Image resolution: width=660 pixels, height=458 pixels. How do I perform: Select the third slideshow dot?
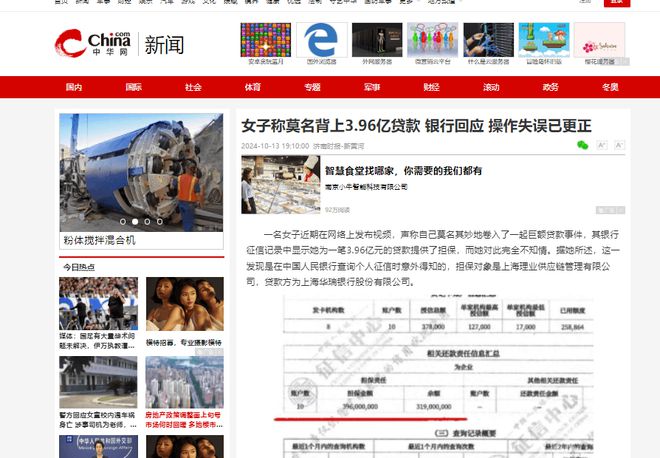[x=147, y=221]
